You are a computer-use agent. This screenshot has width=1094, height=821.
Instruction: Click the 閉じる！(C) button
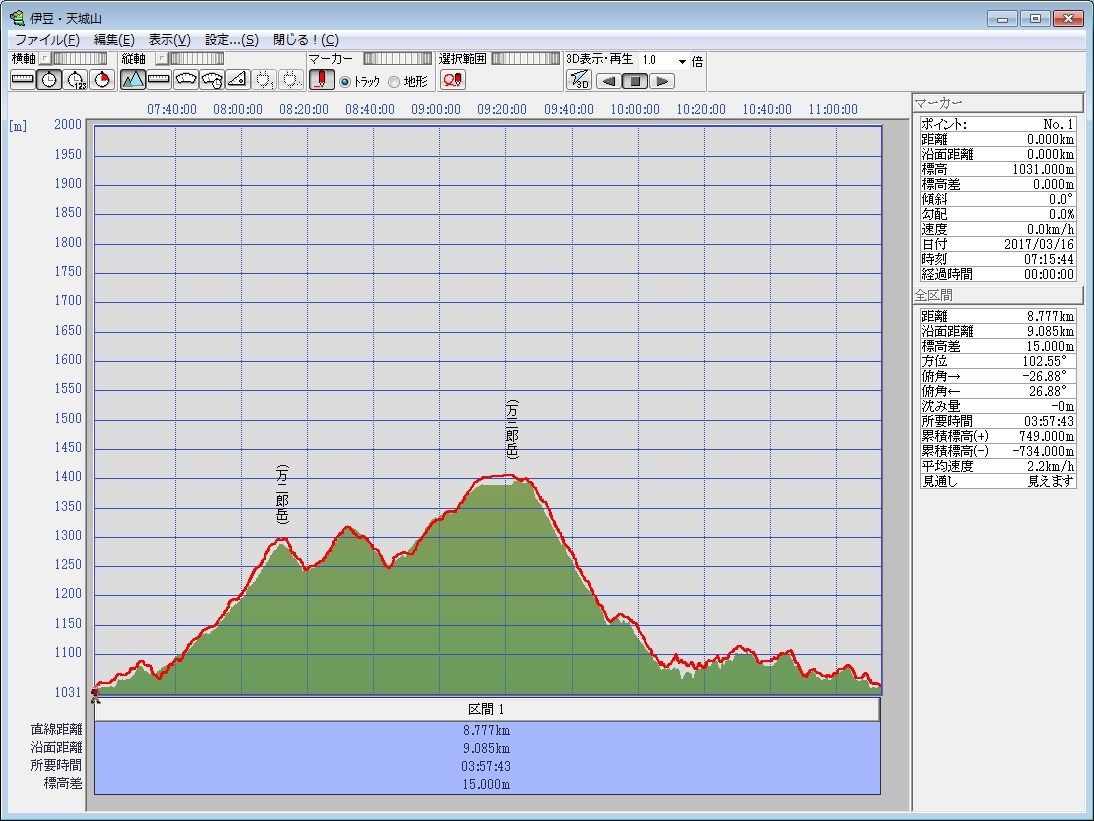pyautogui.click(x=306, y=40)
